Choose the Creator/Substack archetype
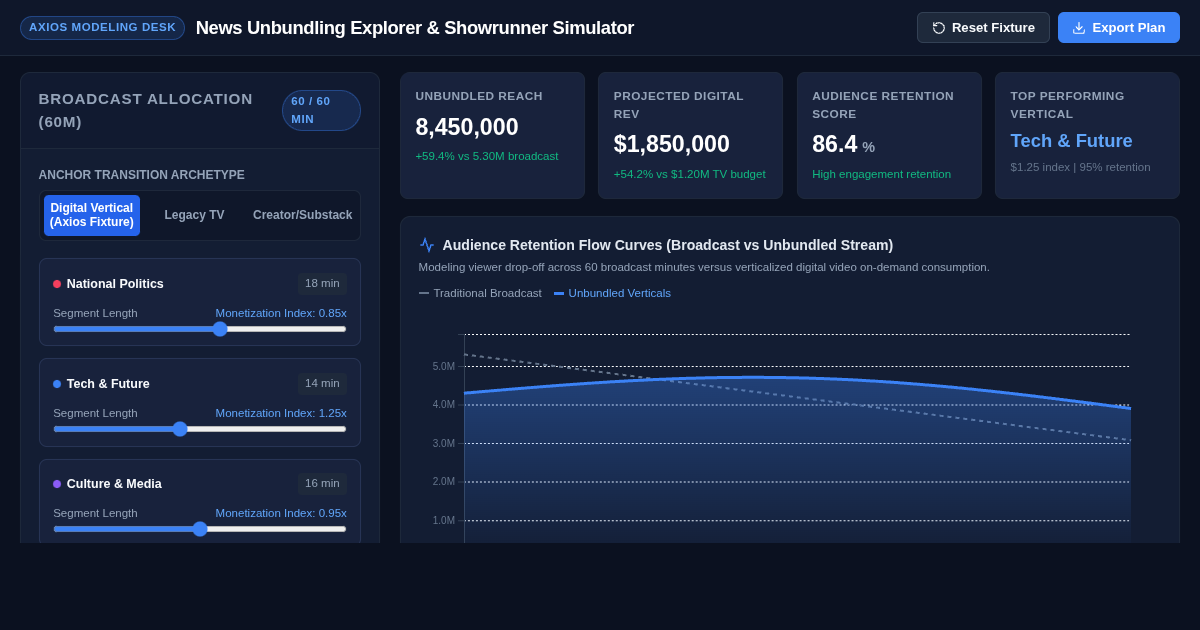 [302, 215]
